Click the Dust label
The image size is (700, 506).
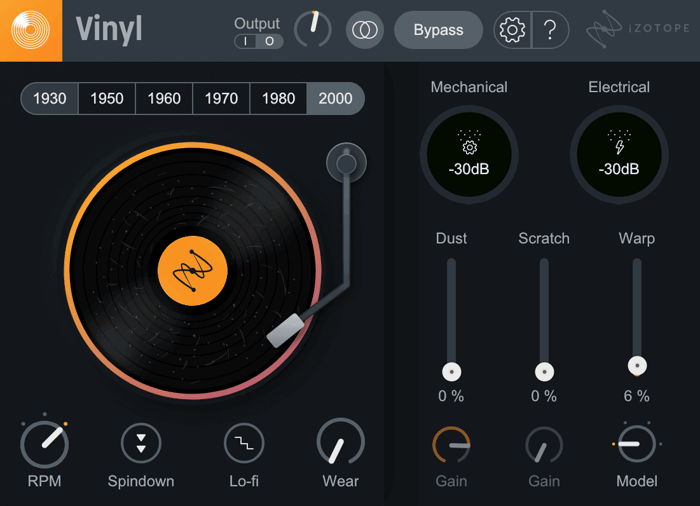coord(451,238)
